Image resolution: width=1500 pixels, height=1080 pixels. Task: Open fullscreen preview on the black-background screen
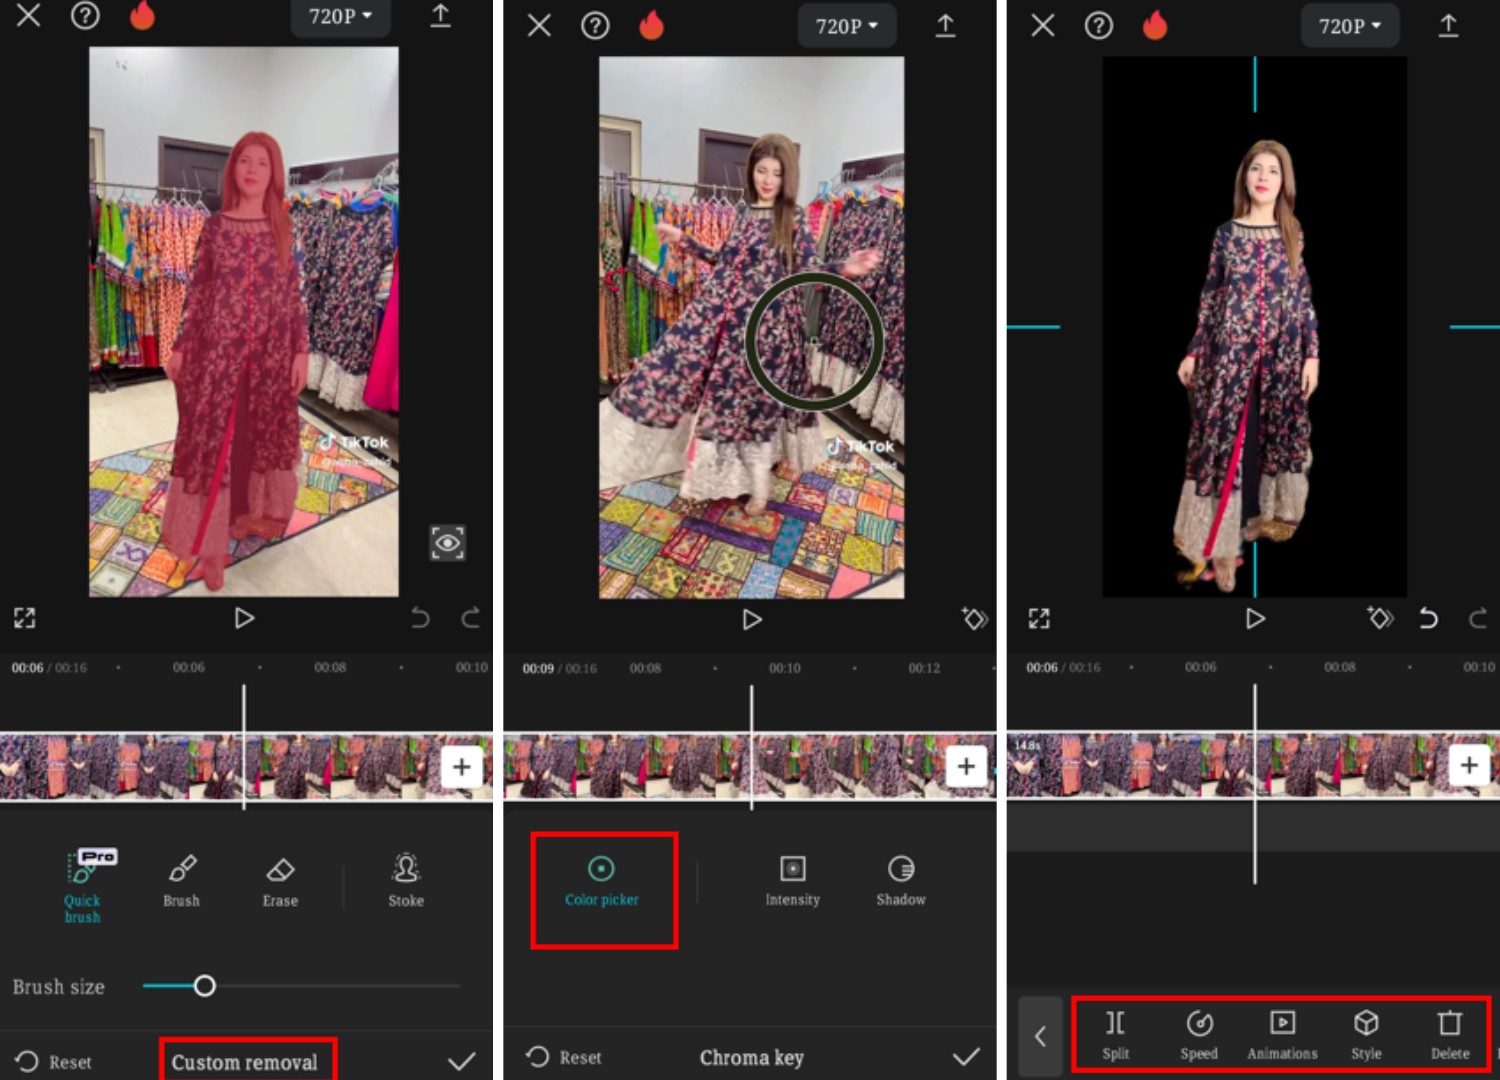(x=1039, y=618)
